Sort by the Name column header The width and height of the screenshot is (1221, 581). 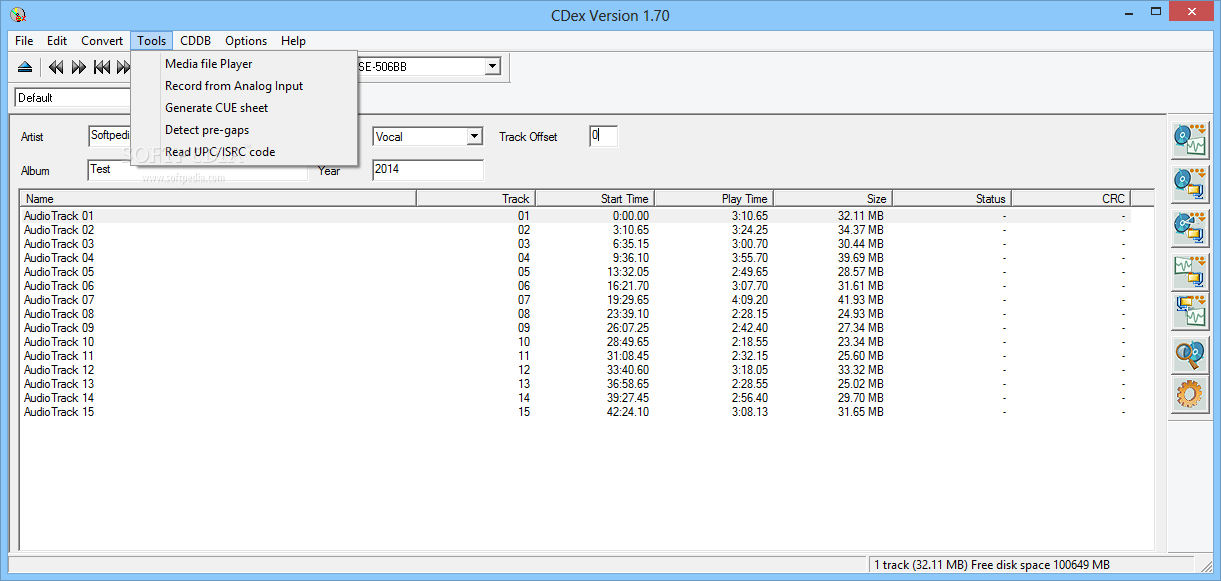(218, 198)
